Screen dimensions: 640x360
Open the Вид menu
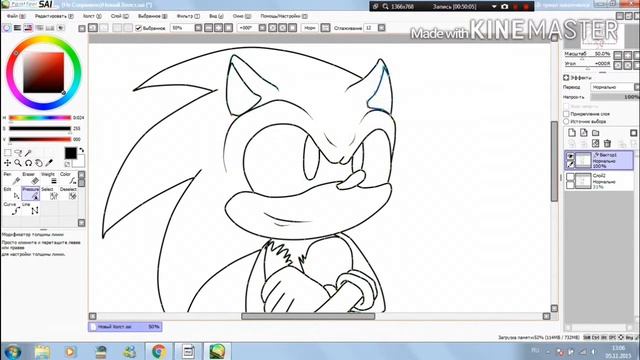[216, 16]
